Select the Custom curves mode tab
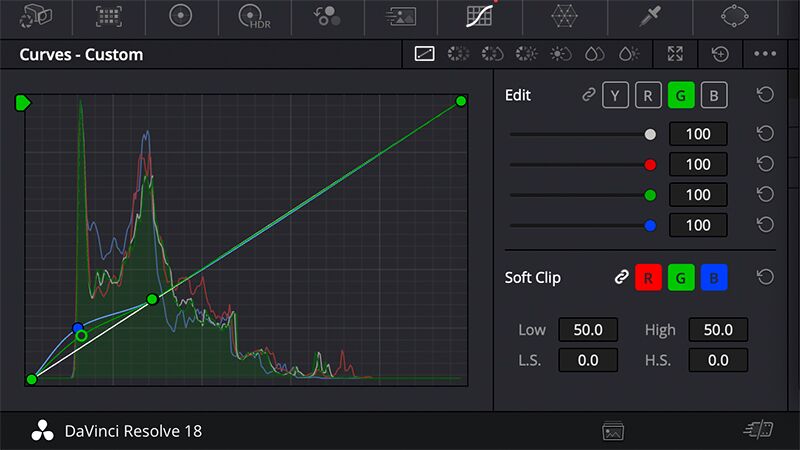Viewport: 800px width, 450px height. (x=425, y=55)
